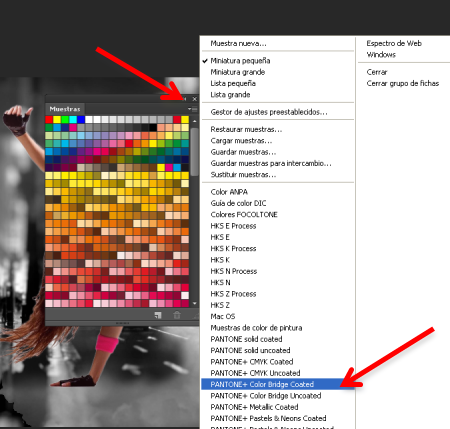Click the delete swatch trash icon
The image size is (450, 429).
[x=177, y=315]
